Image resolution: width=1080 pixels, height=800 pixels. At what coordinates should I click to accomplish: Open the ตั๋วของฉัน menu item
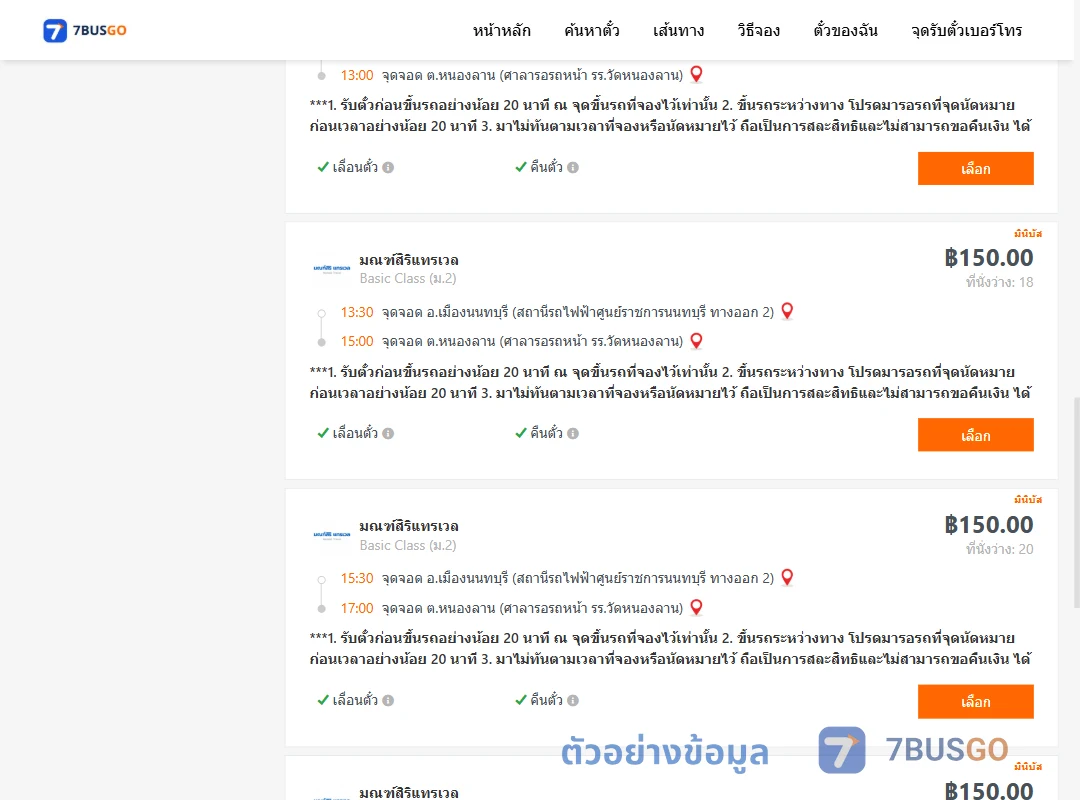845,30
